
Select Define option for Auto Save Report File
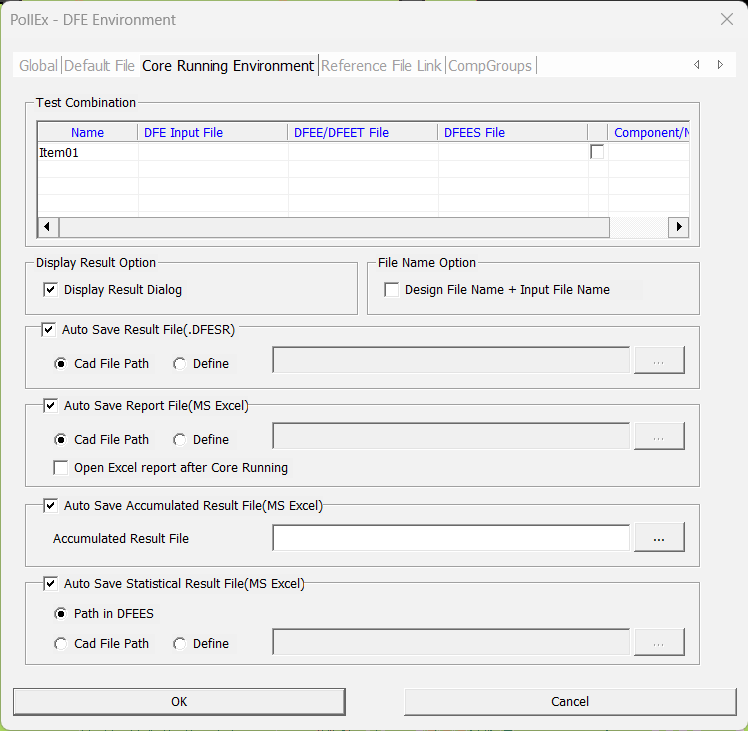(180, 439)
